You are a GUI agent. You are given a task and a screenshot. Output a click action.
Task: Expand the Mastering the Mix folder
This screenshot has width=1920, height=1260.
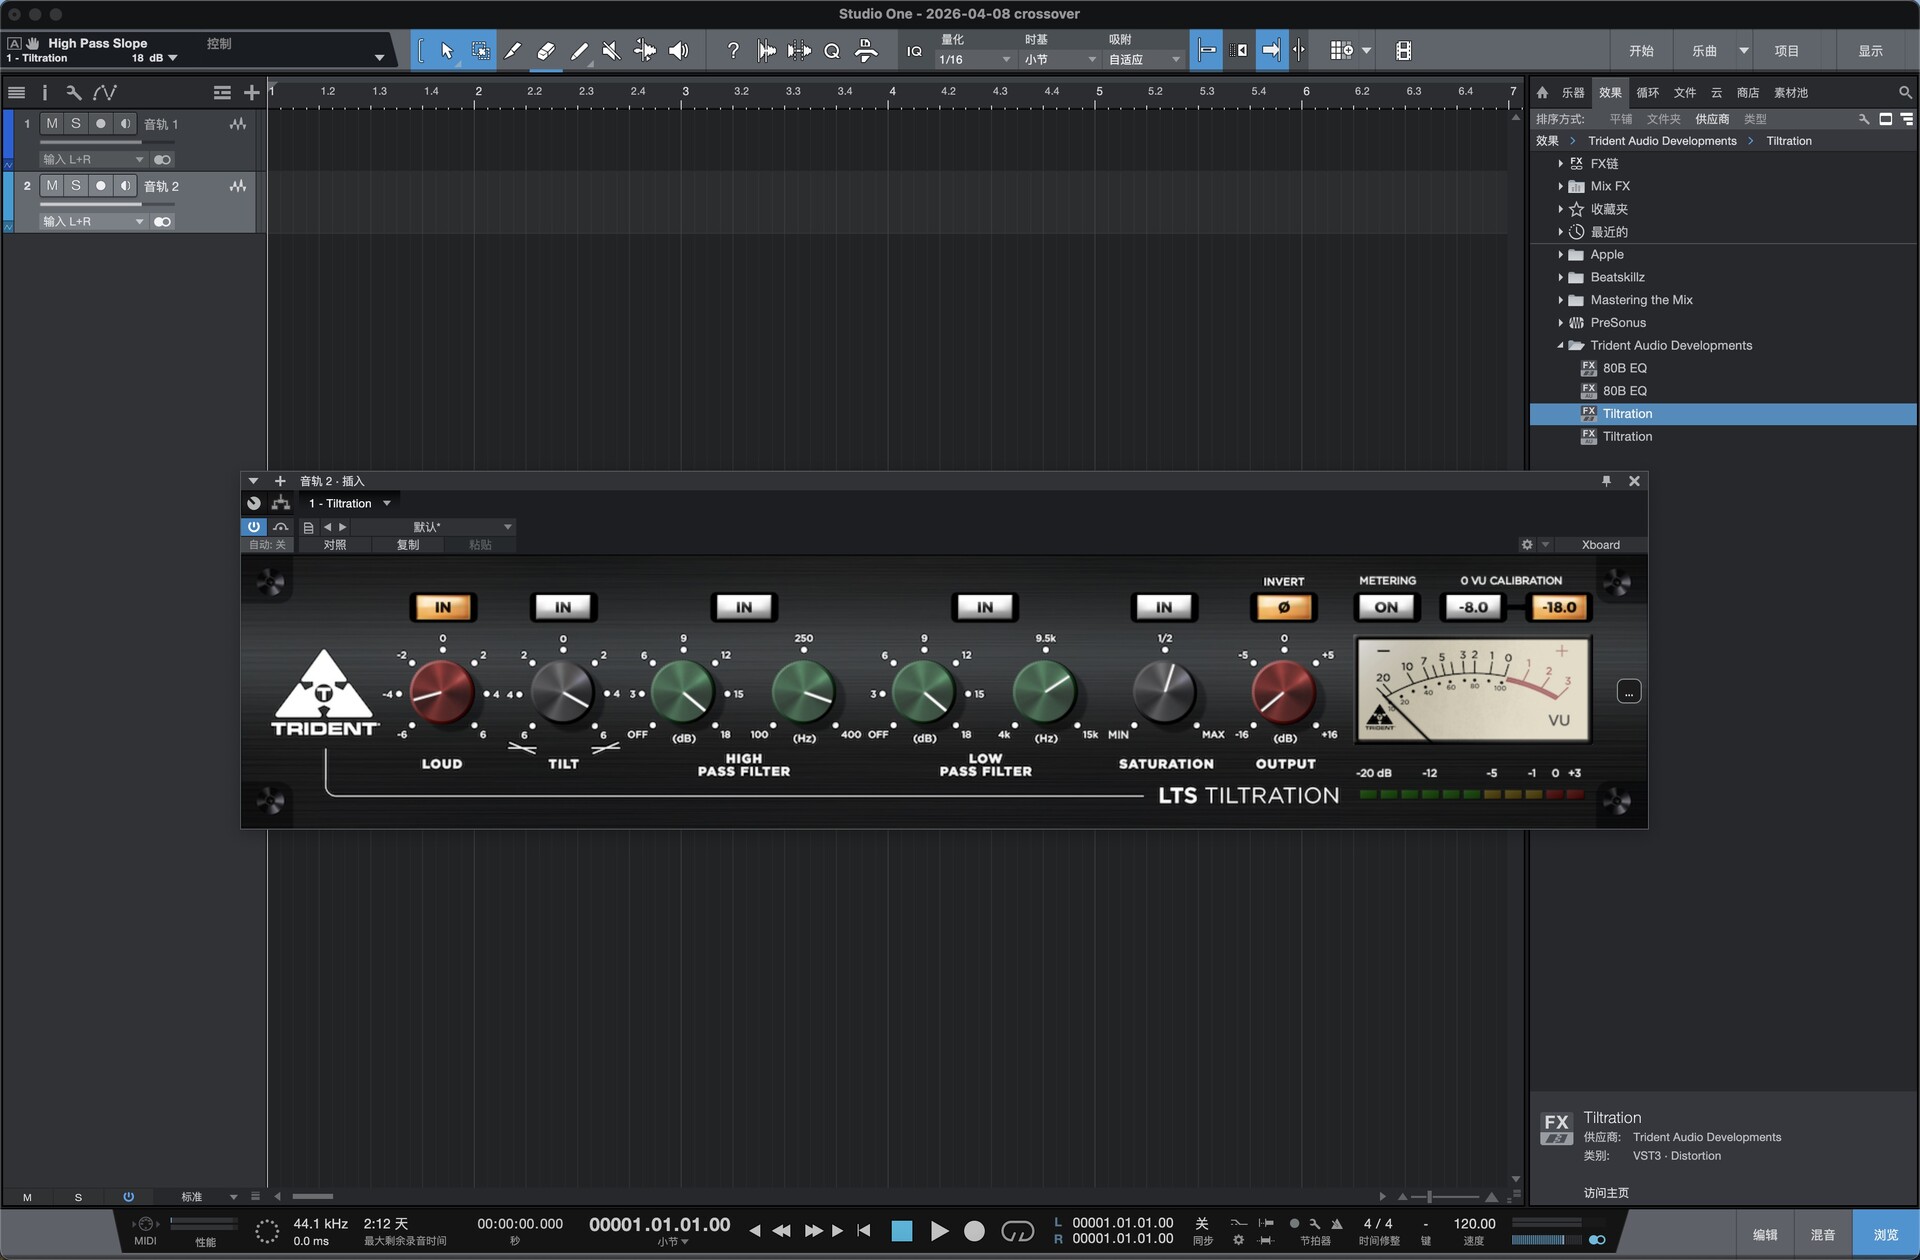coord(1560,299)
